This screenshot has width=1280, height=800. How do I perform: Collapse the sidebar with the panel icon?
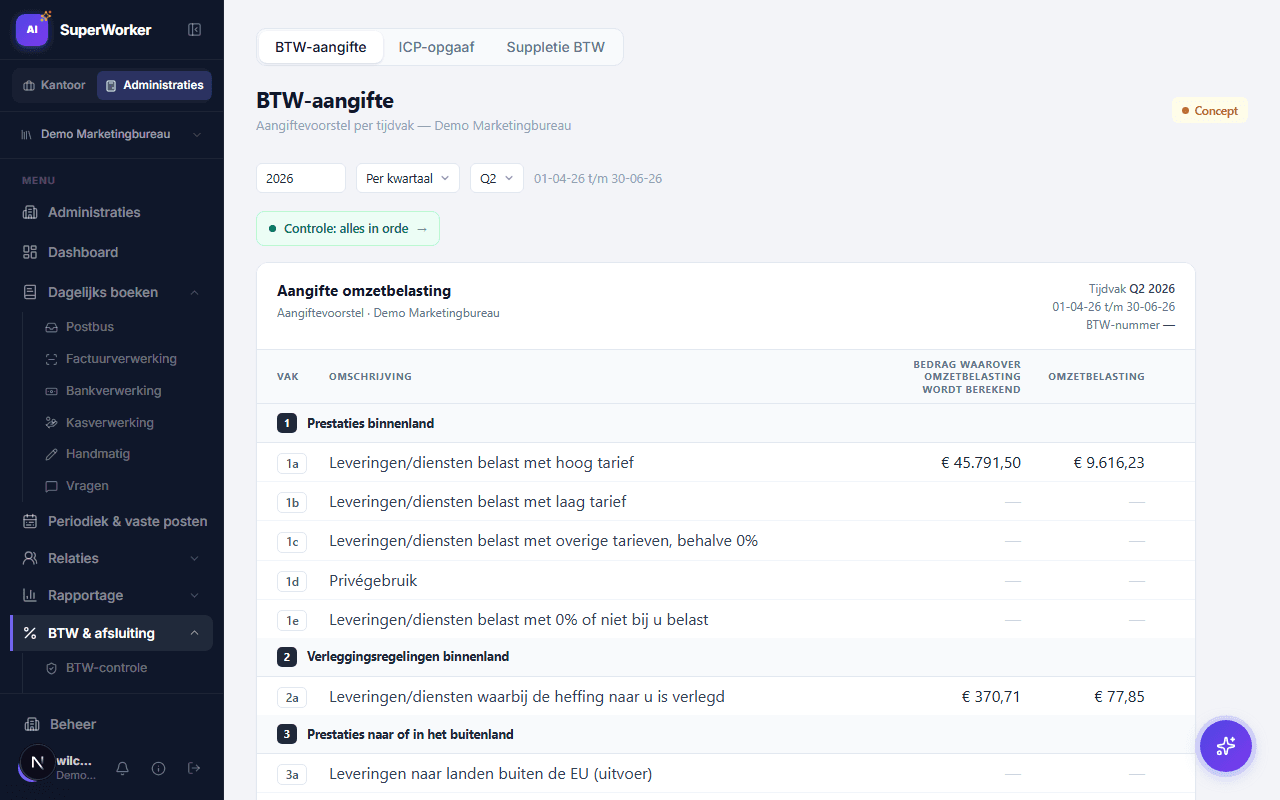pos(195,30)
